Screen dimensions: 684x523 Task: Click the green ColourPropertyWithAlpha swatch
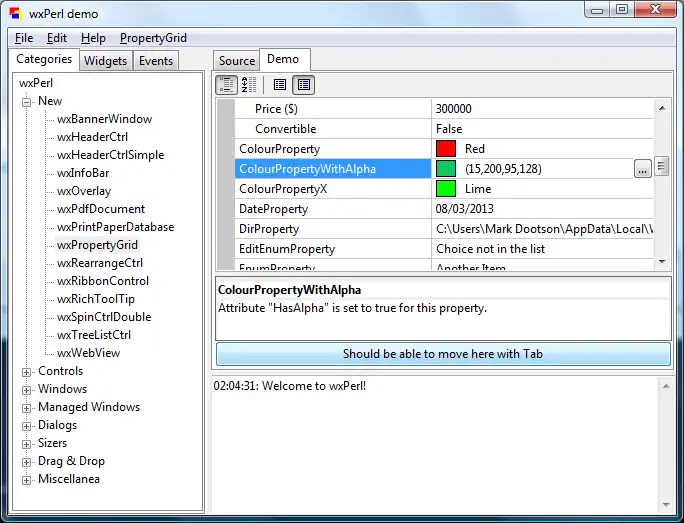[446, 169]
